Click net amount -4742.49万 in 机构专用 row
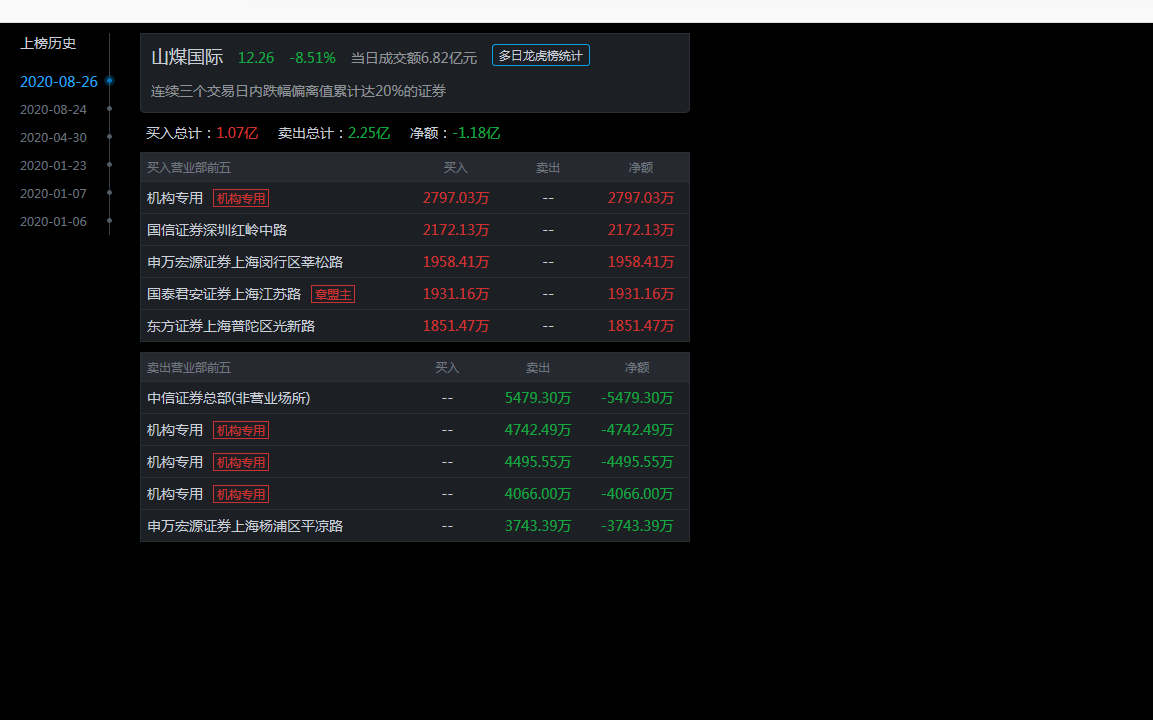This screenshot has height=720, width=1153. (x=637, y=430)
